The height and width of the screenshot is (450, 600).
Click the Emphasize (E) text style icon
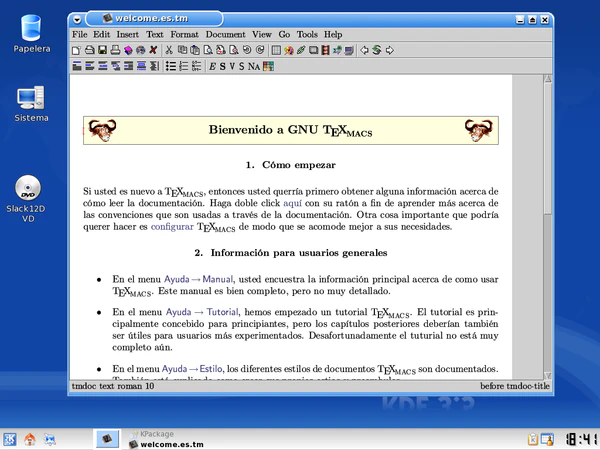(x=212, y=66)
